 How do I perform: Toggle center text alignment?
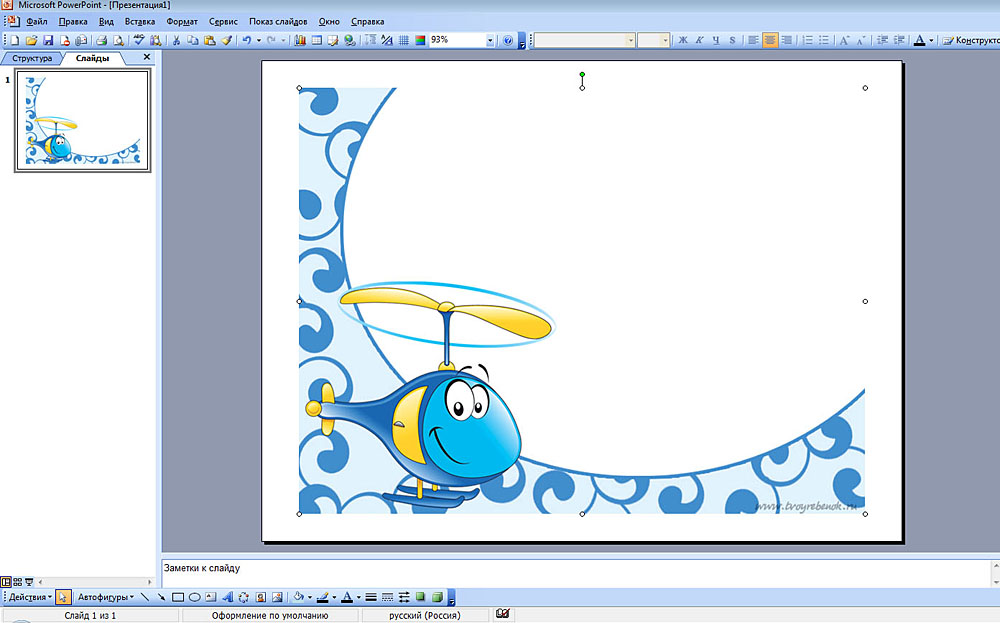(x=770, y=41)
